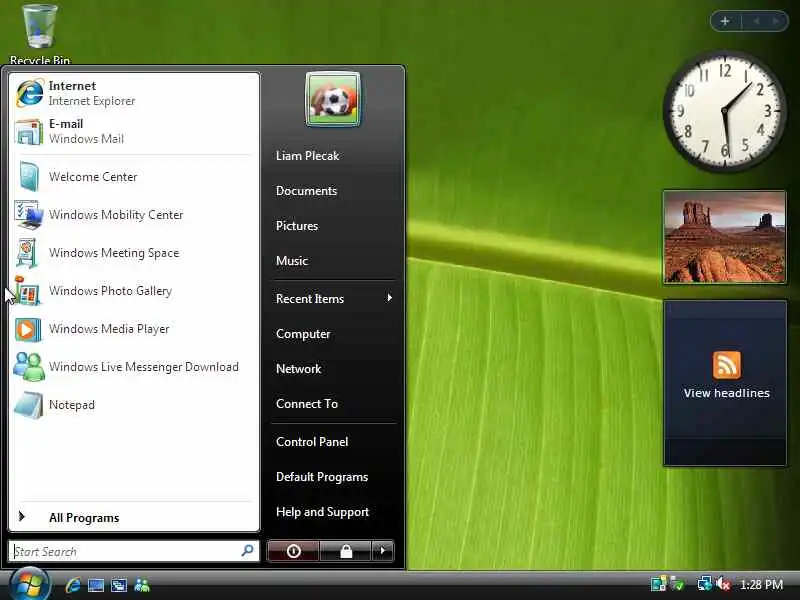800x600 pixels.
Task: Launch Notepad
Action: pyautogui.click(x=134, y=405)
